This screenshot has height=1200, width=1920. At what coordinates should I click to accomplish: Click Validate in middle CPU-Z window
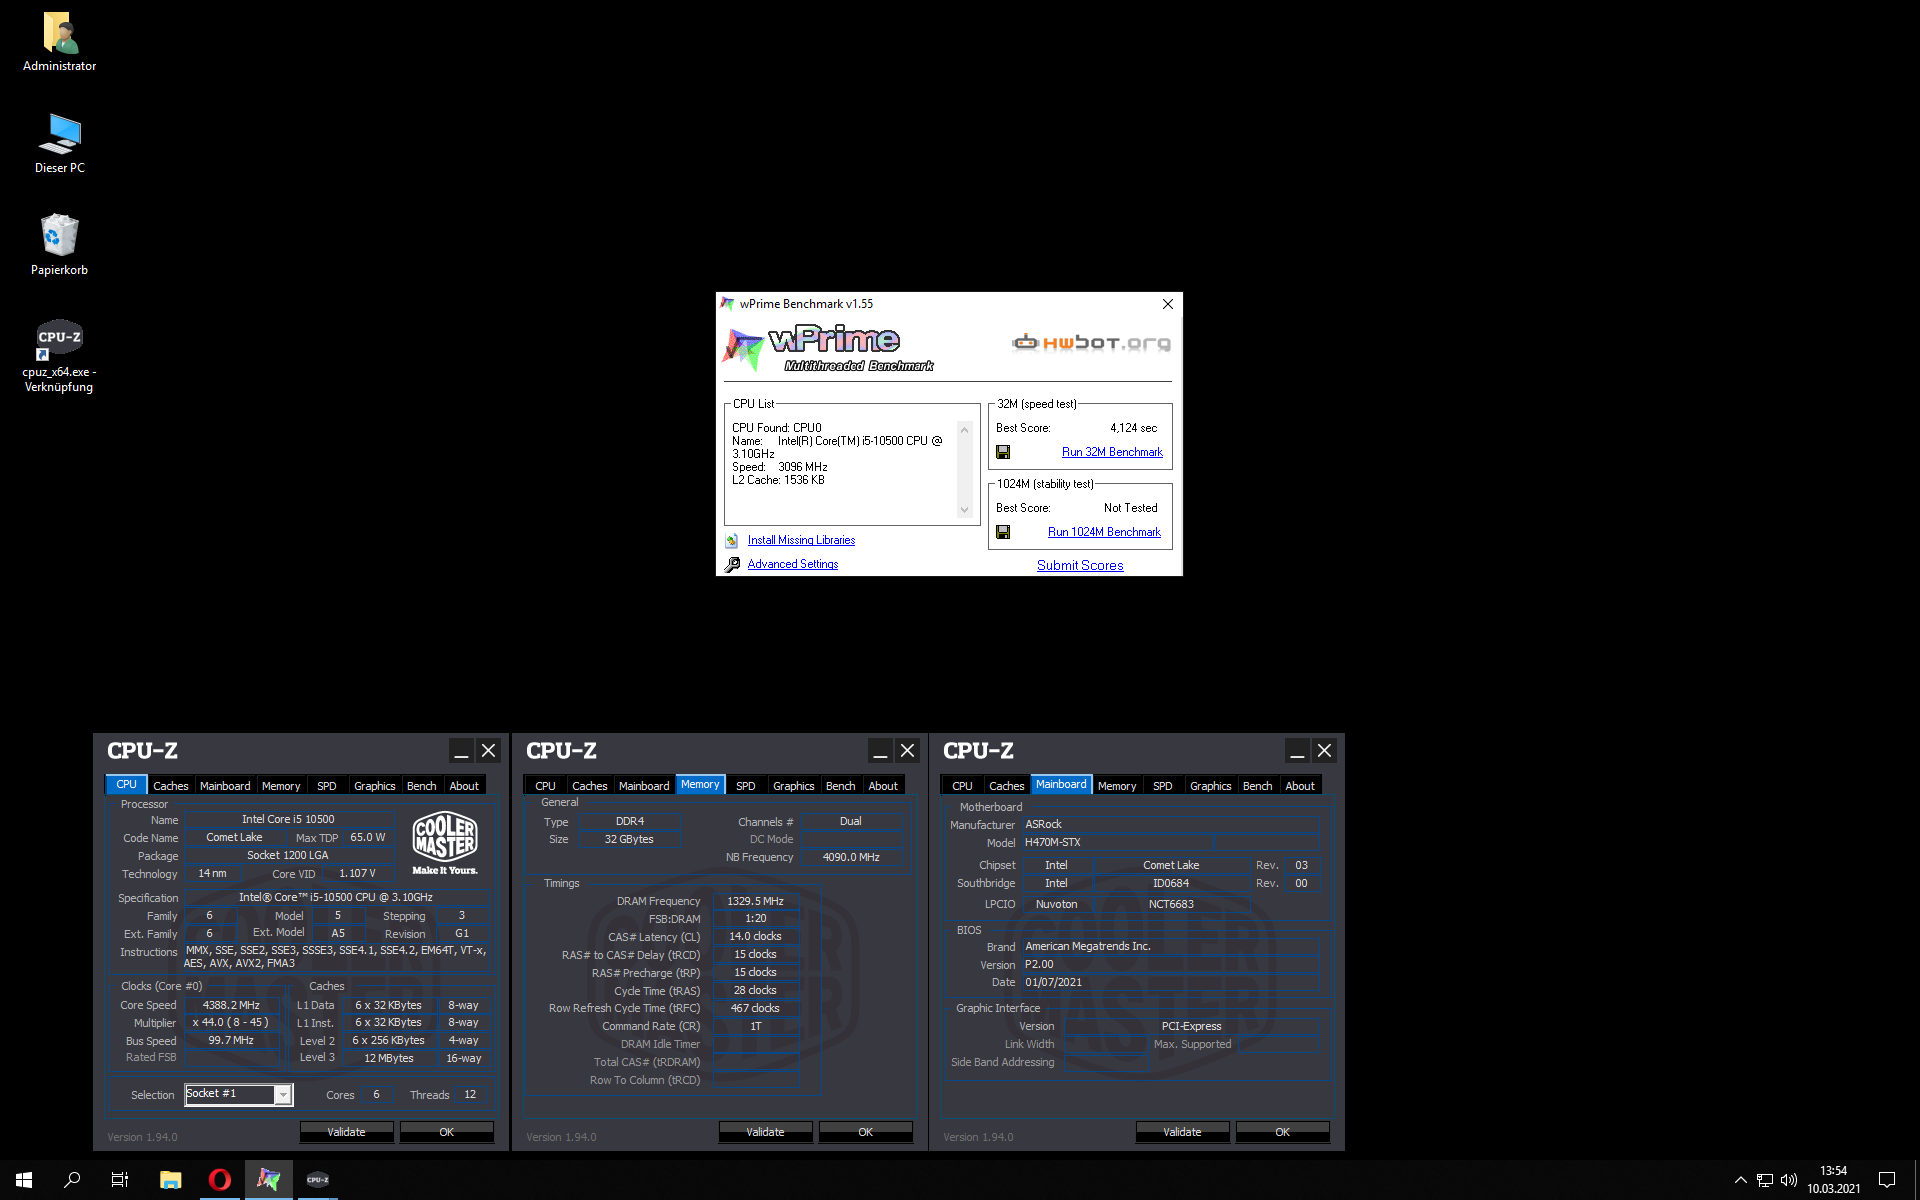point(765,1132)
